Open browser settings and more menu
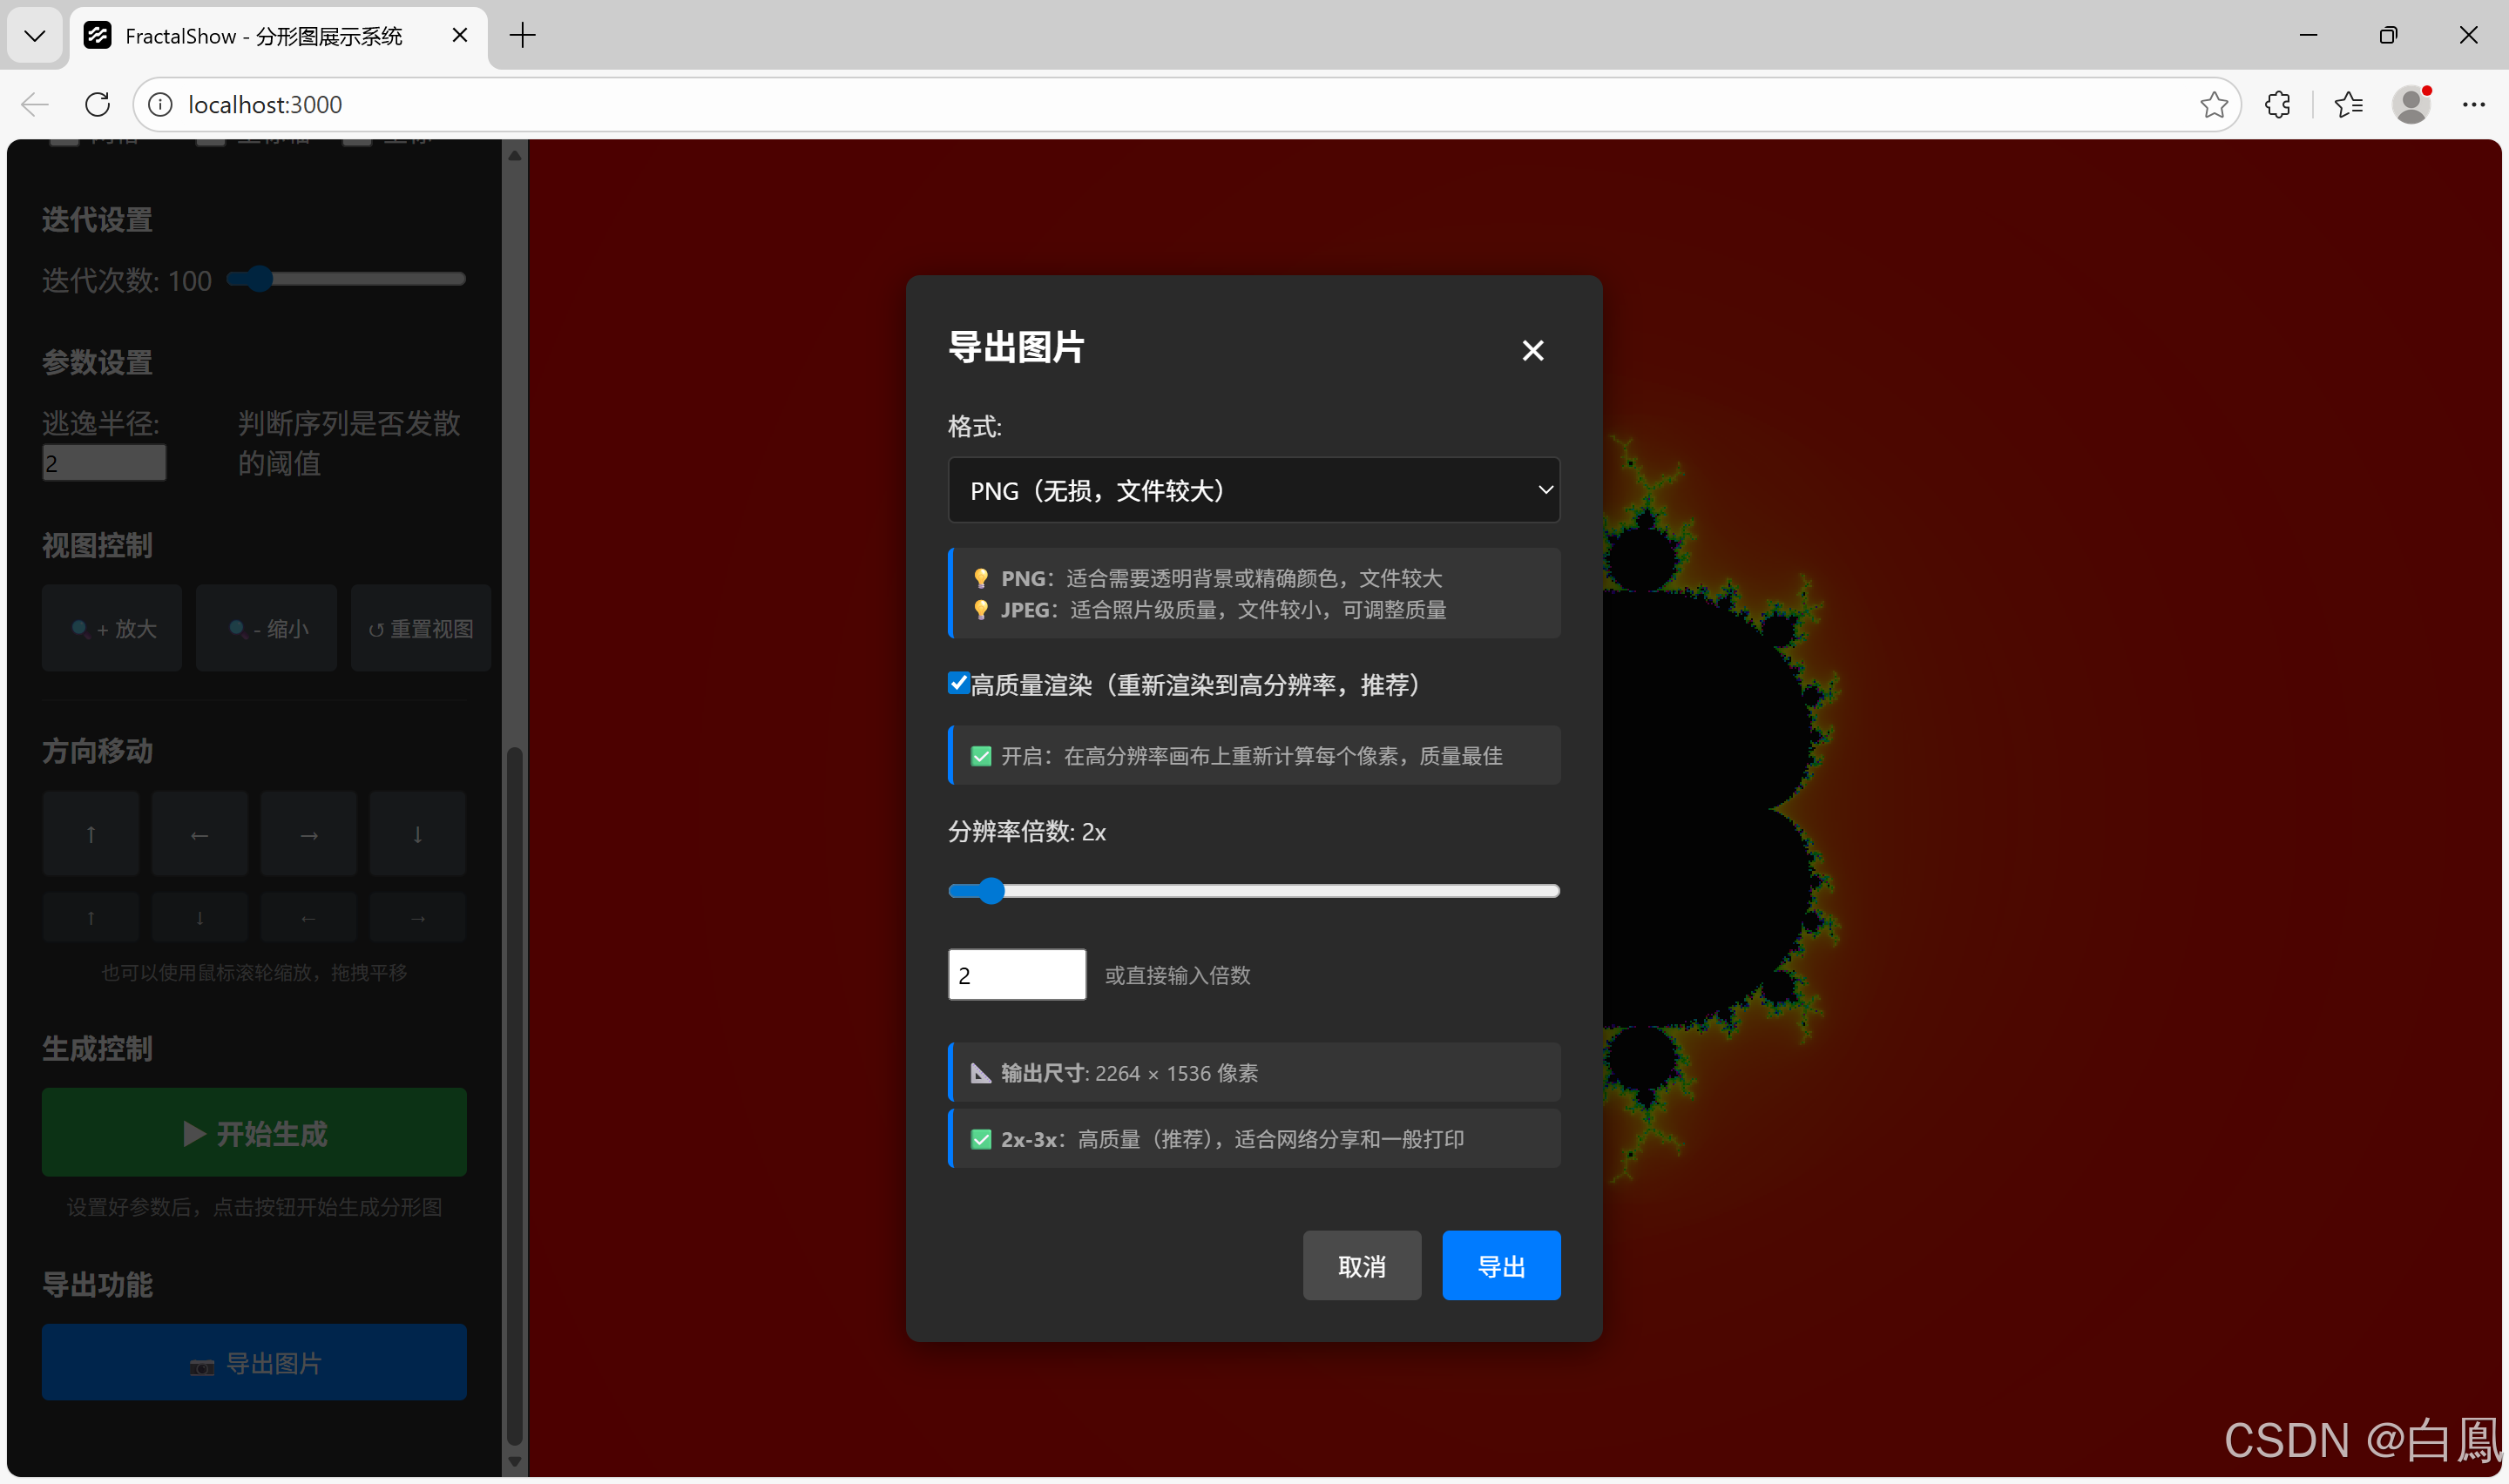Viewport: 2509px width, 1484px height. (2473, 104)
